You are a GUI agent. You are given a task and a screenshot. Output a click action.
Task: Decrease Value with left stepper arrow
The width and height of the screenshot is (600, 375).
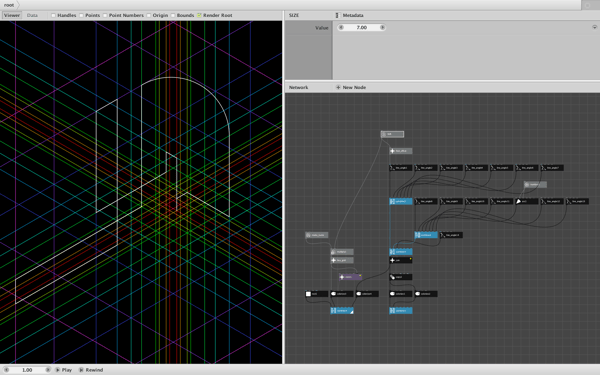click(341, 28)
